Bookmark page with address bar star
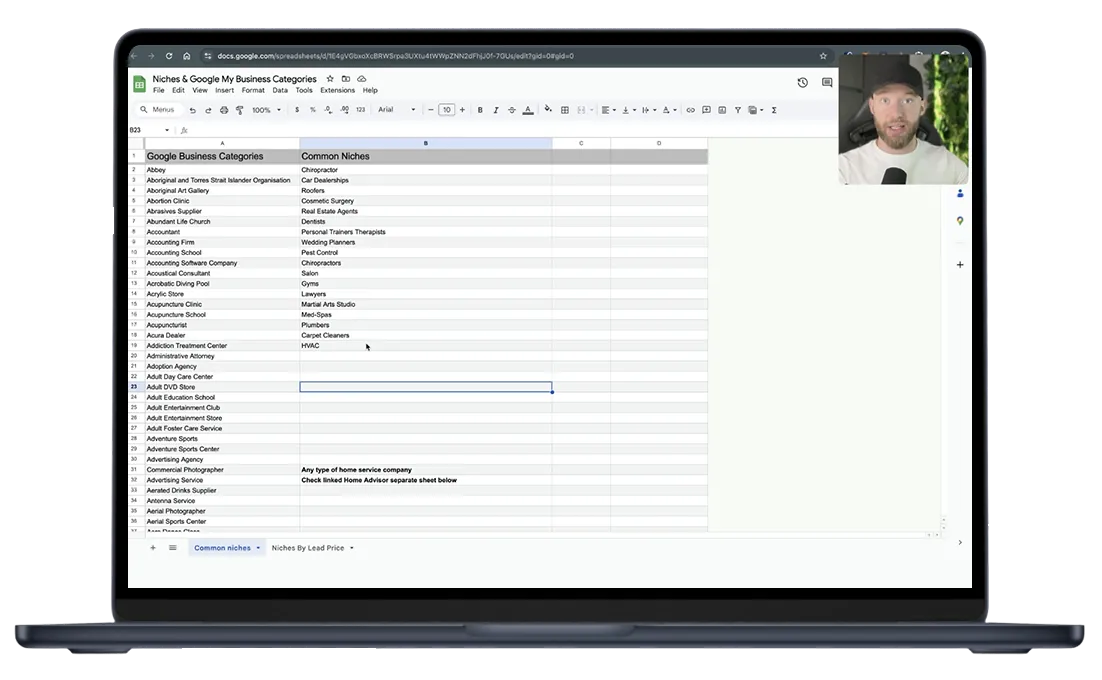 (x=823, y=55)
